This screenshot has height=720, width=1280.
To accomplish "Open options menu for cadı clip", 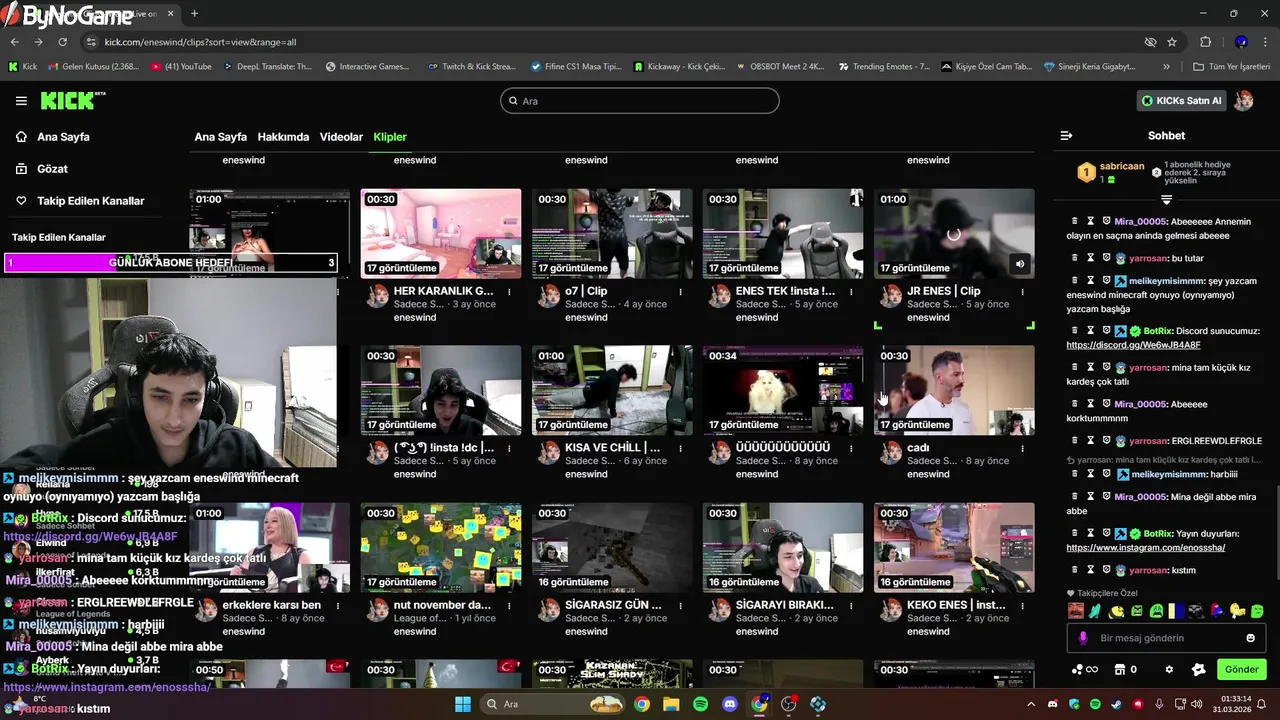I will [x=1022, y=449].
